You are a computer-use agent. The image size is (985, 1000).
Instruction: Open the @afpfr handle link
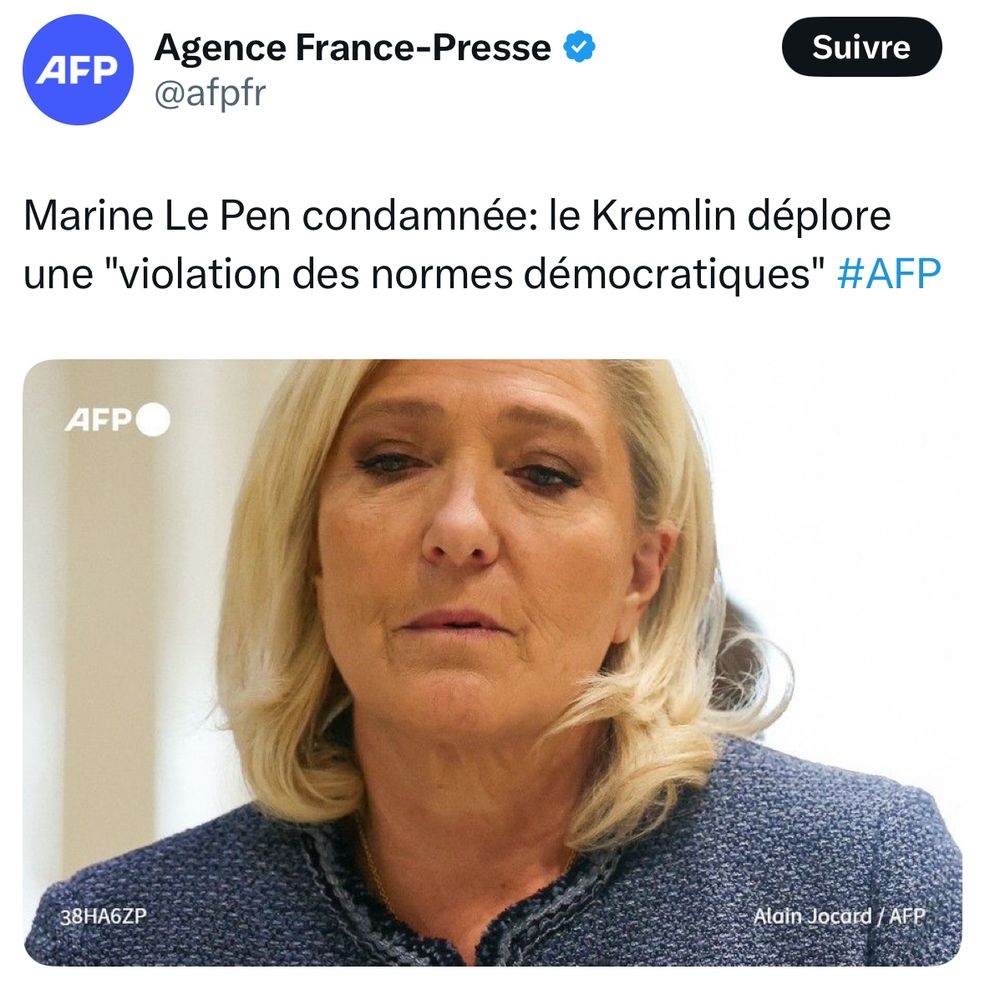click(210, 93)
